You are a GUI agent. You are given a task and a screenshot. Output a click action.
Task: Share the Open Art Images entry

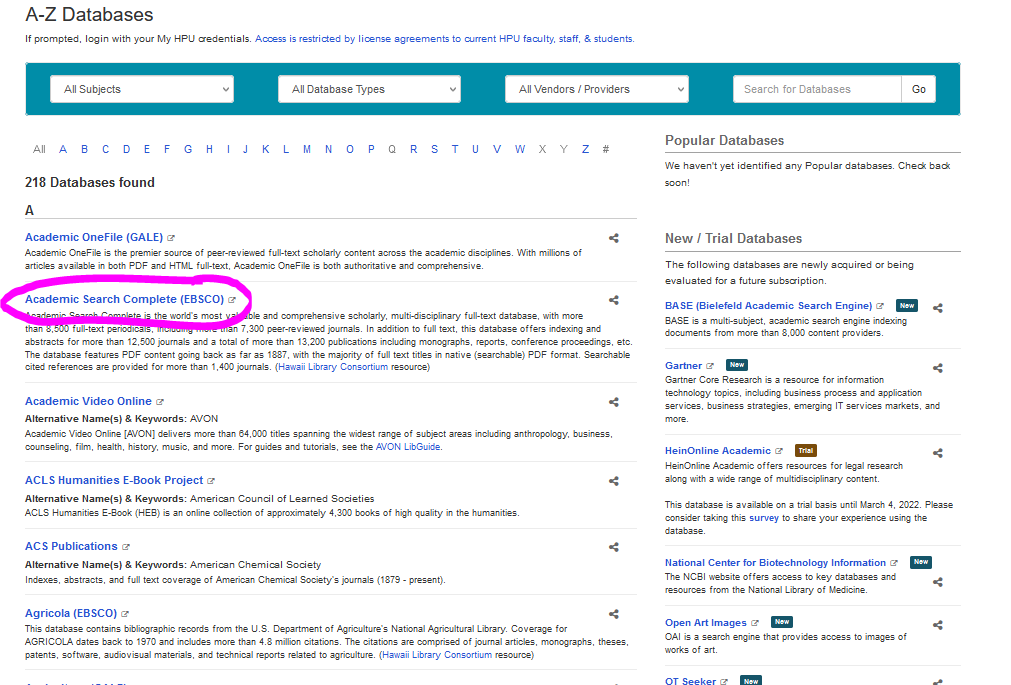tap(938, 625)
